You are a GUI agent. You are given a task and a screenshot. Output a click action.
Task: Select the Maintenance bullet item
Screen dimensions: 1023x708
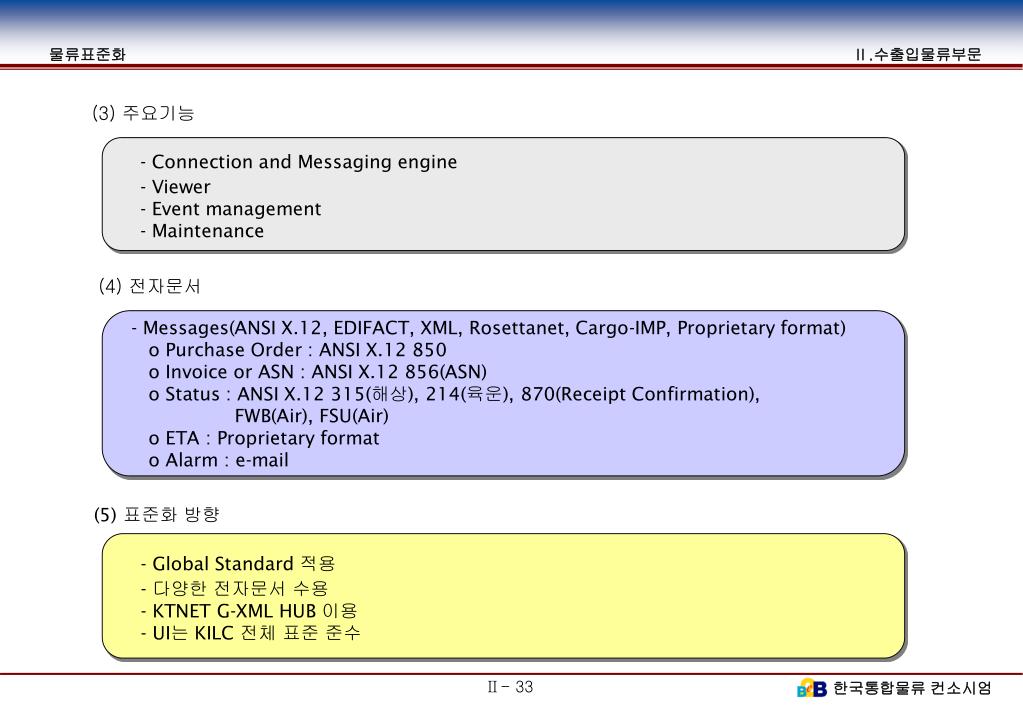[202, 231]
